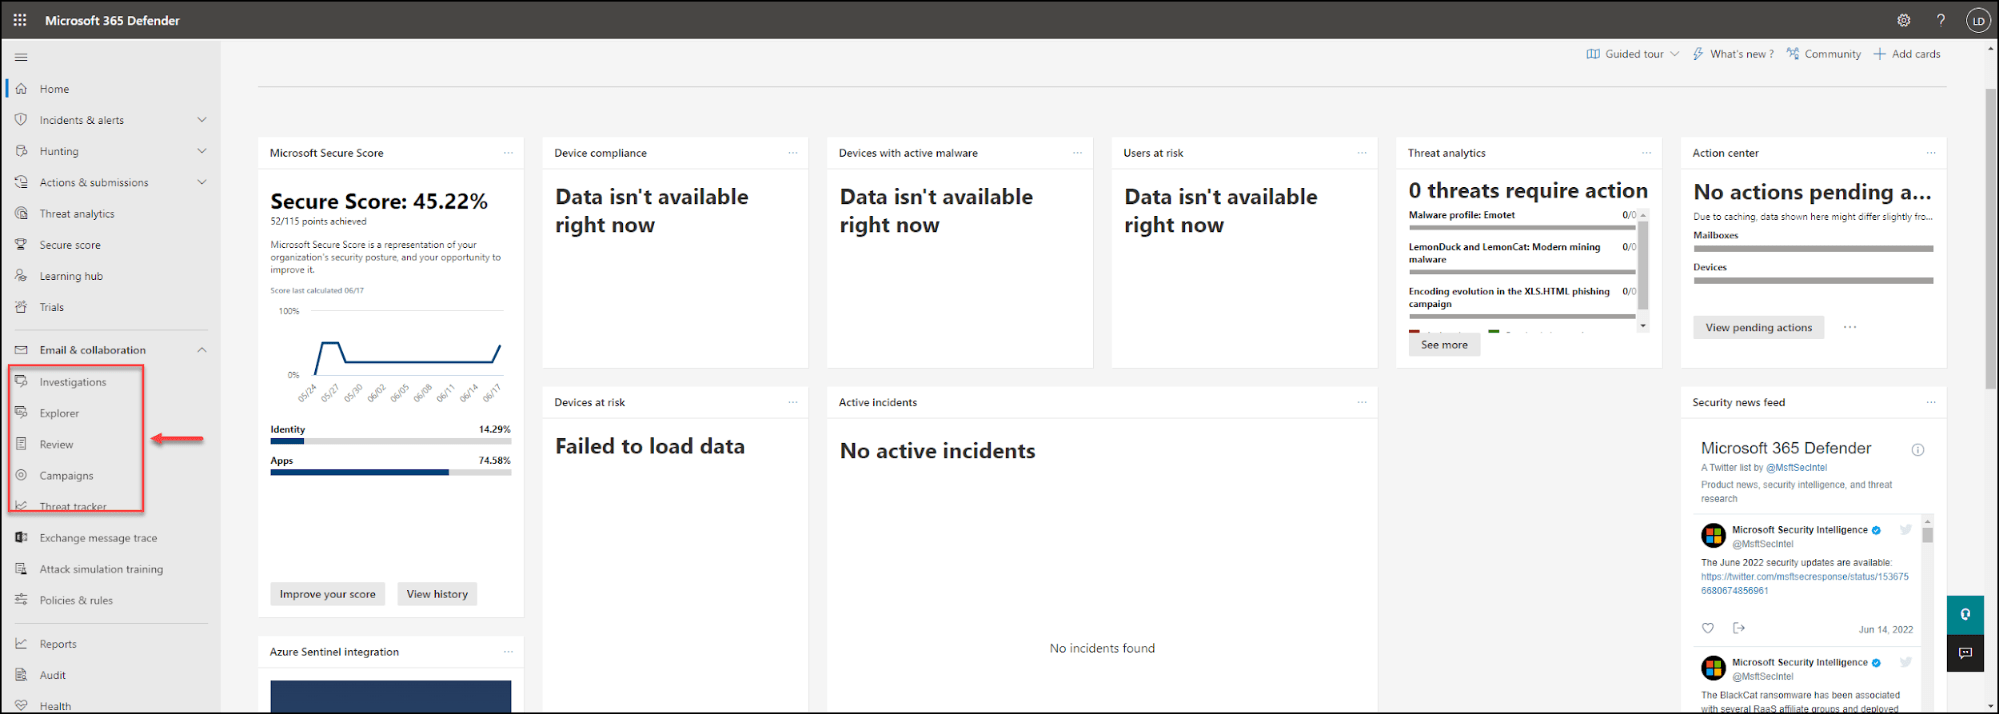Screen dimensions: 1999x715
Task: Click the Help question mark icon
Action: point(1941,20)
